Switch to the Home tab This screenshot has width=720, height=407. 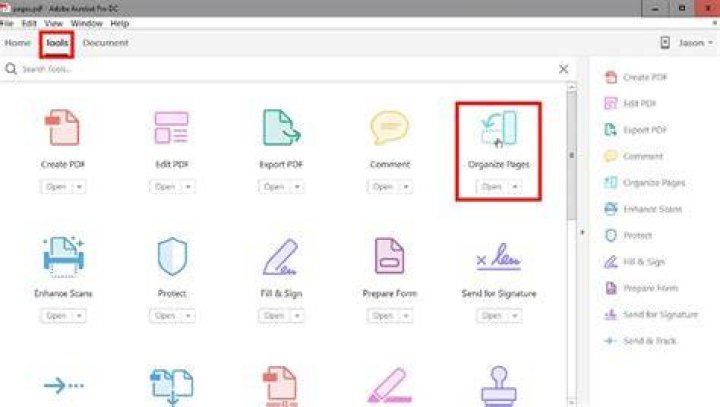point(18,43)
